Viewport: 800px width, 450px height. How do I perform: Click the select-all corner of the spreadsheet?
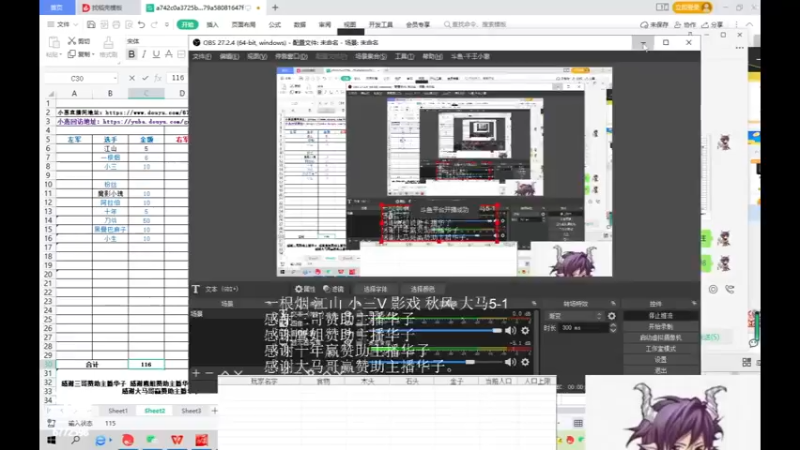point(51,93)
